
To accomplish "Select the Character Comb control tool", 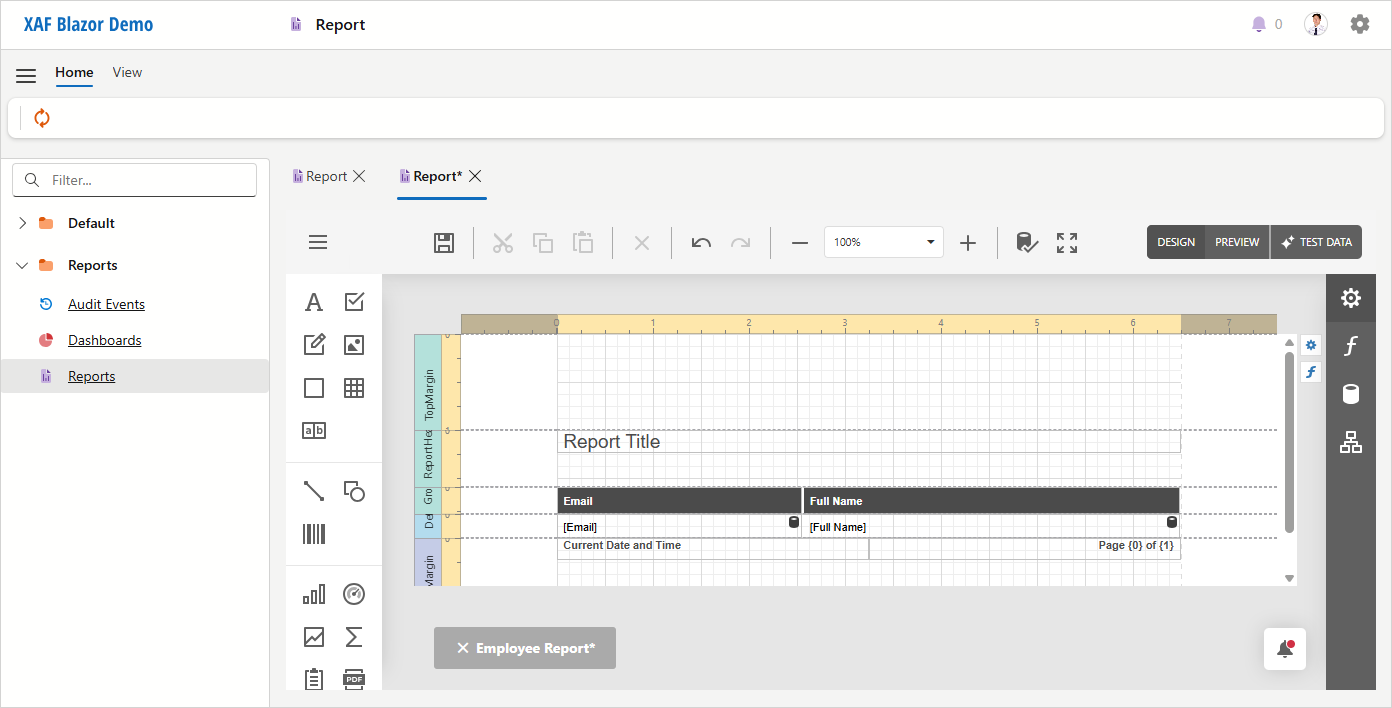I will click(314, 431).
